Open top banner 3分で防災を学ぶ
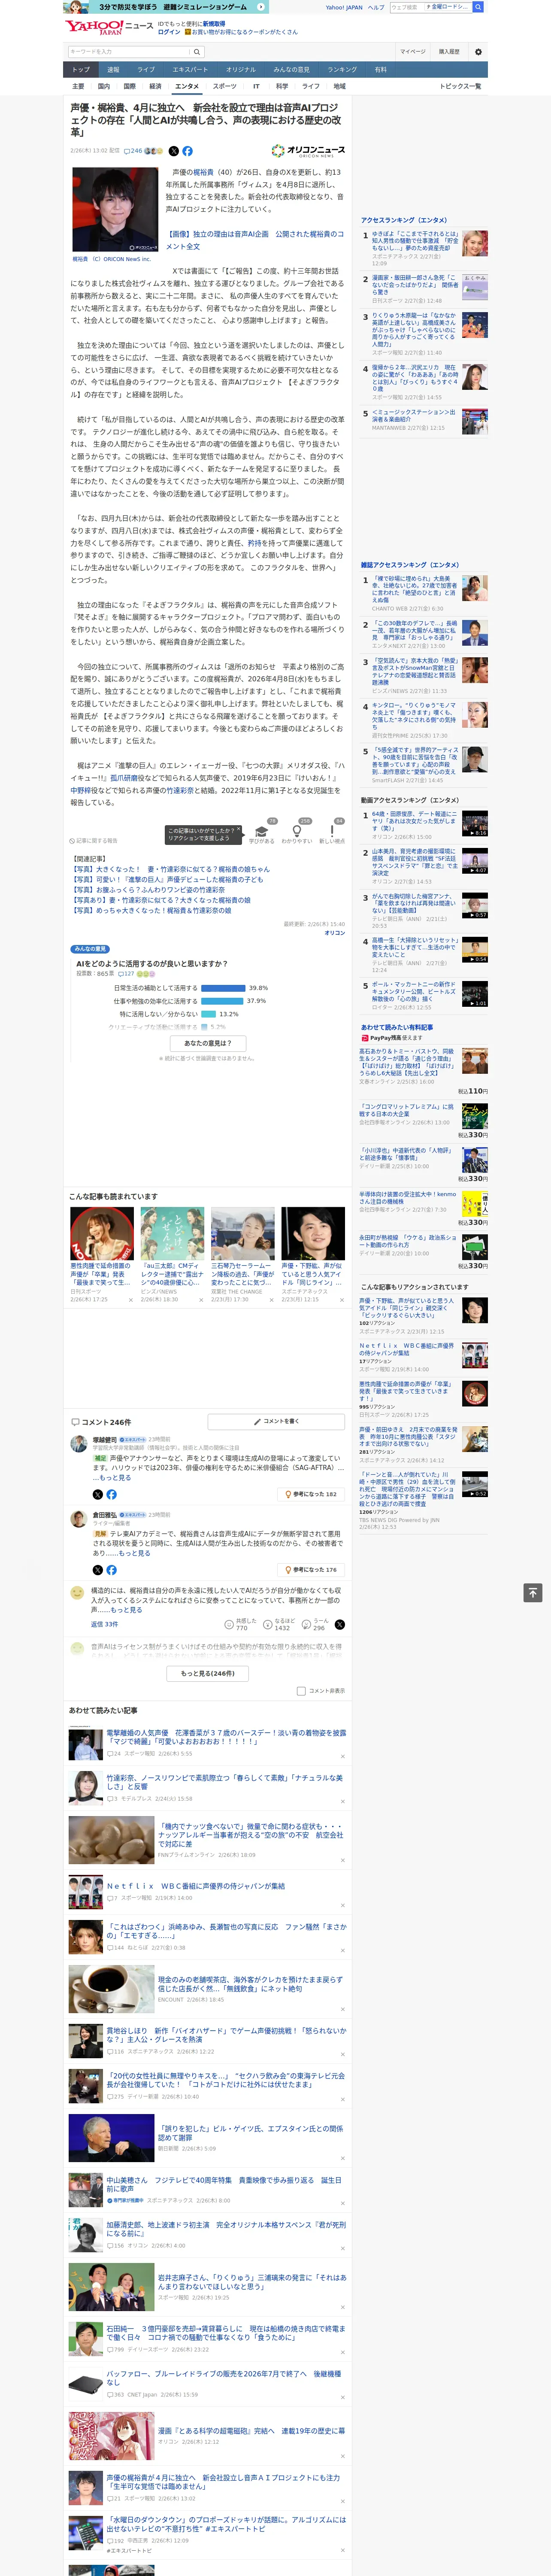This screenshot has height=2576, width=551. [166, 7]
